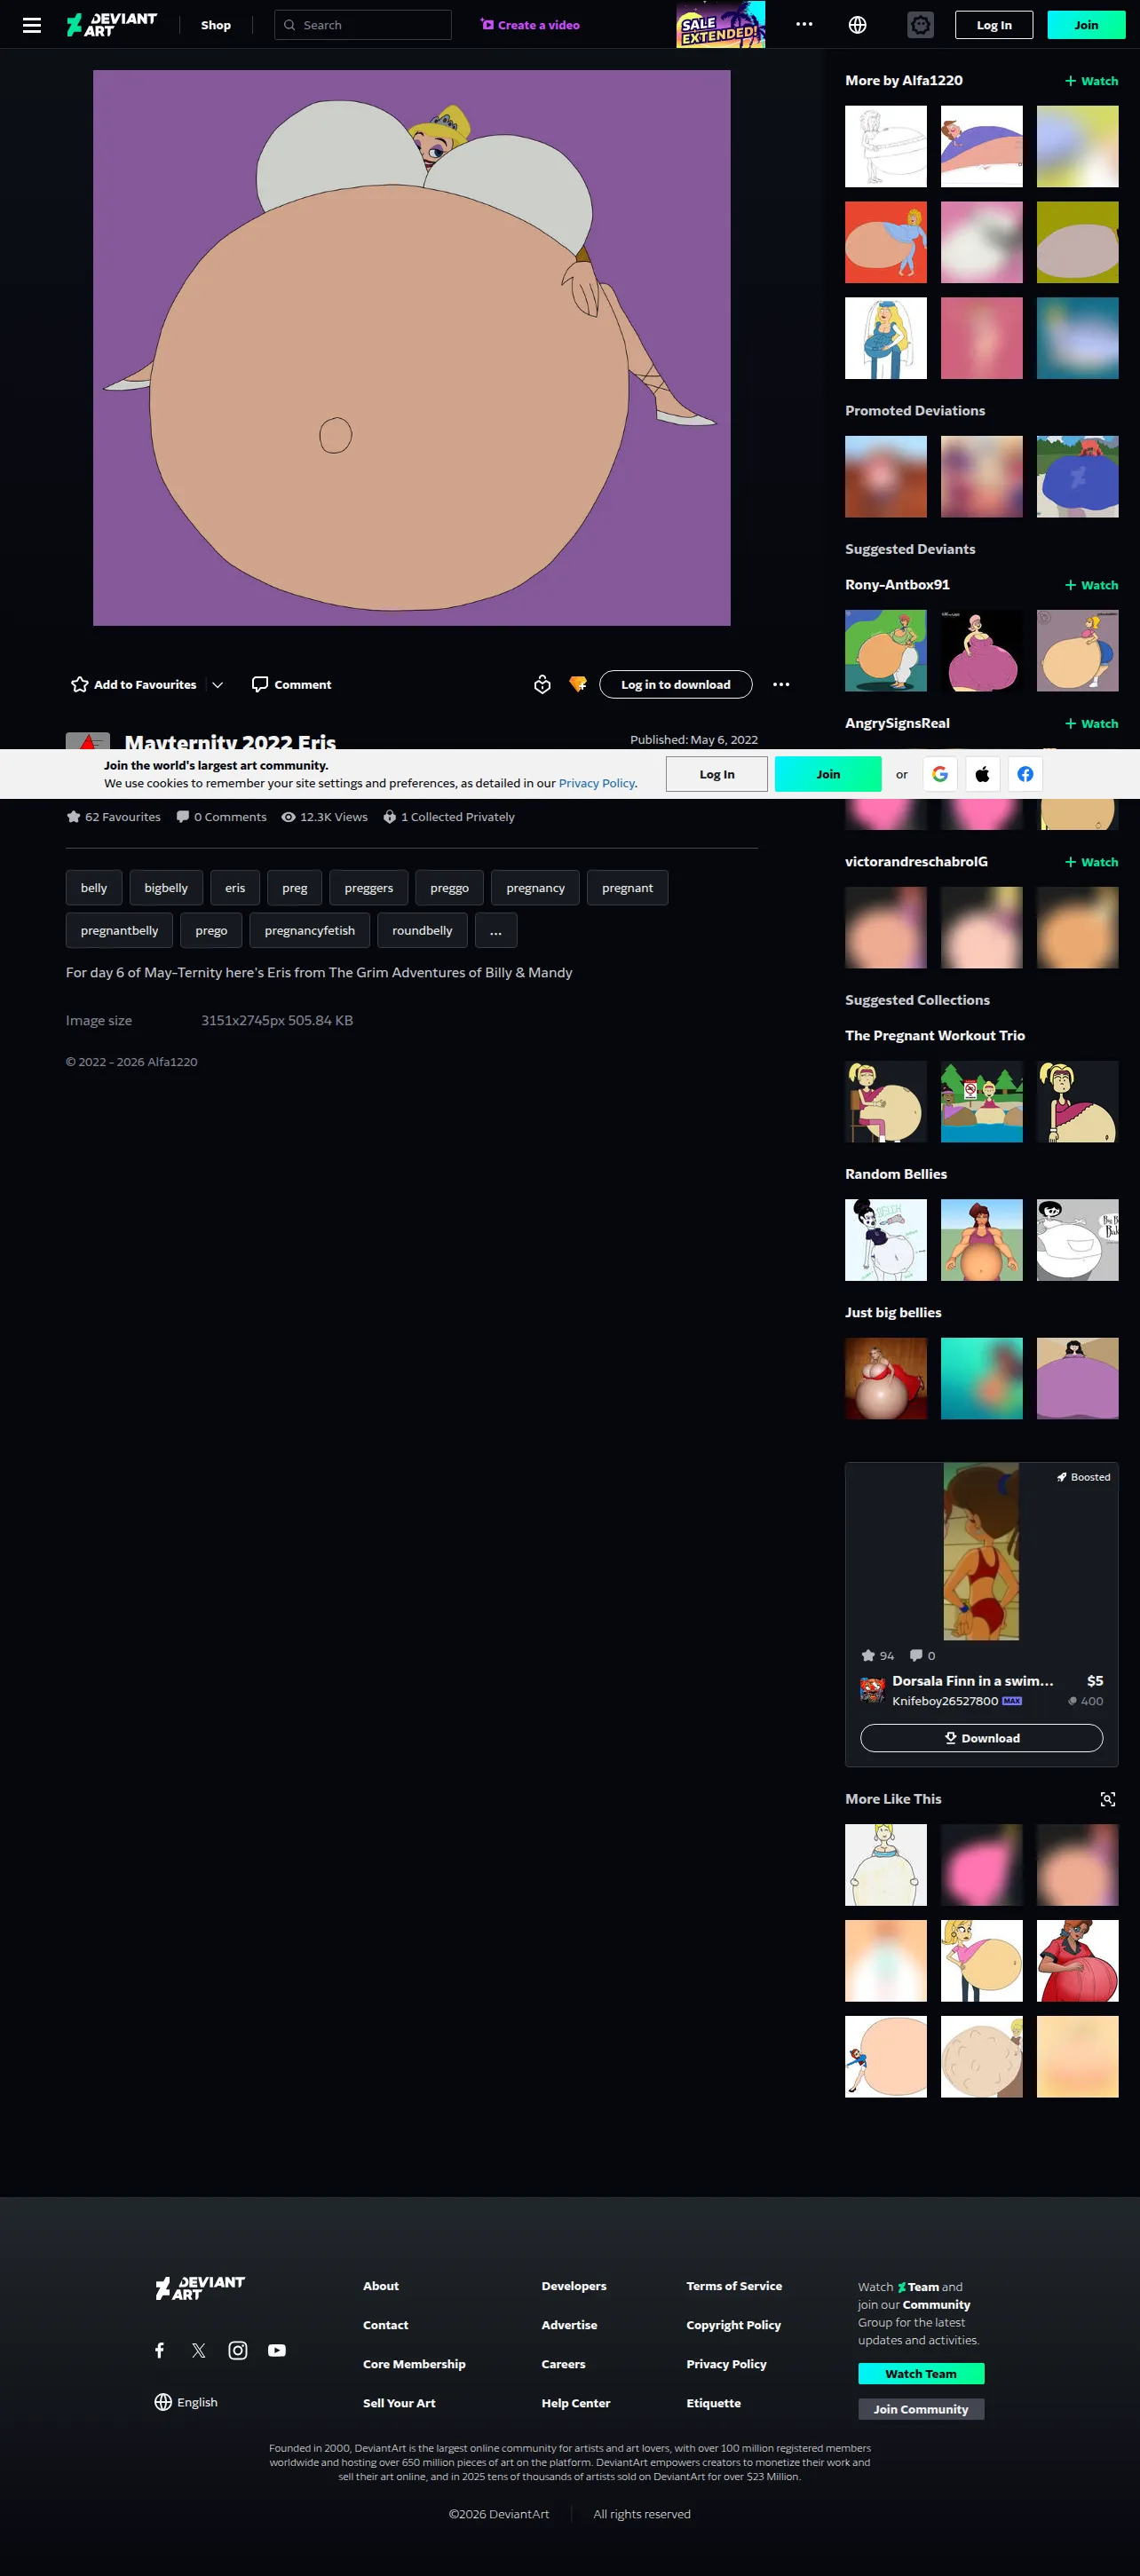Click the header Join button
Viewport: 1140px width, 2576px height.
point(1086,25)
